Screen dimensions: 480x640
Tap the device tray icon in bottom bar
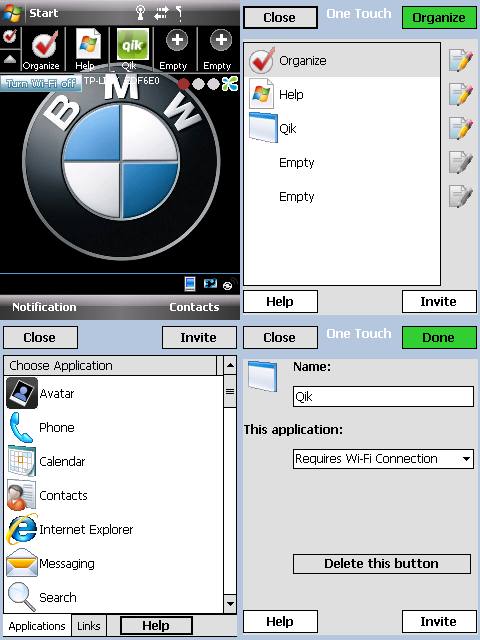[x=190, y=284]
